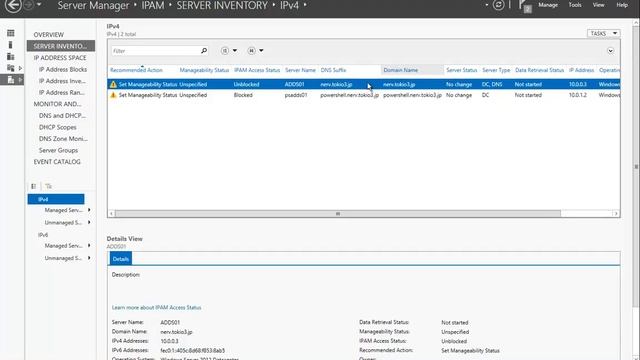This screenshot has width=640, height=360.
Task: Sort by DNS Suffix column
Action: tap(333, 70)
